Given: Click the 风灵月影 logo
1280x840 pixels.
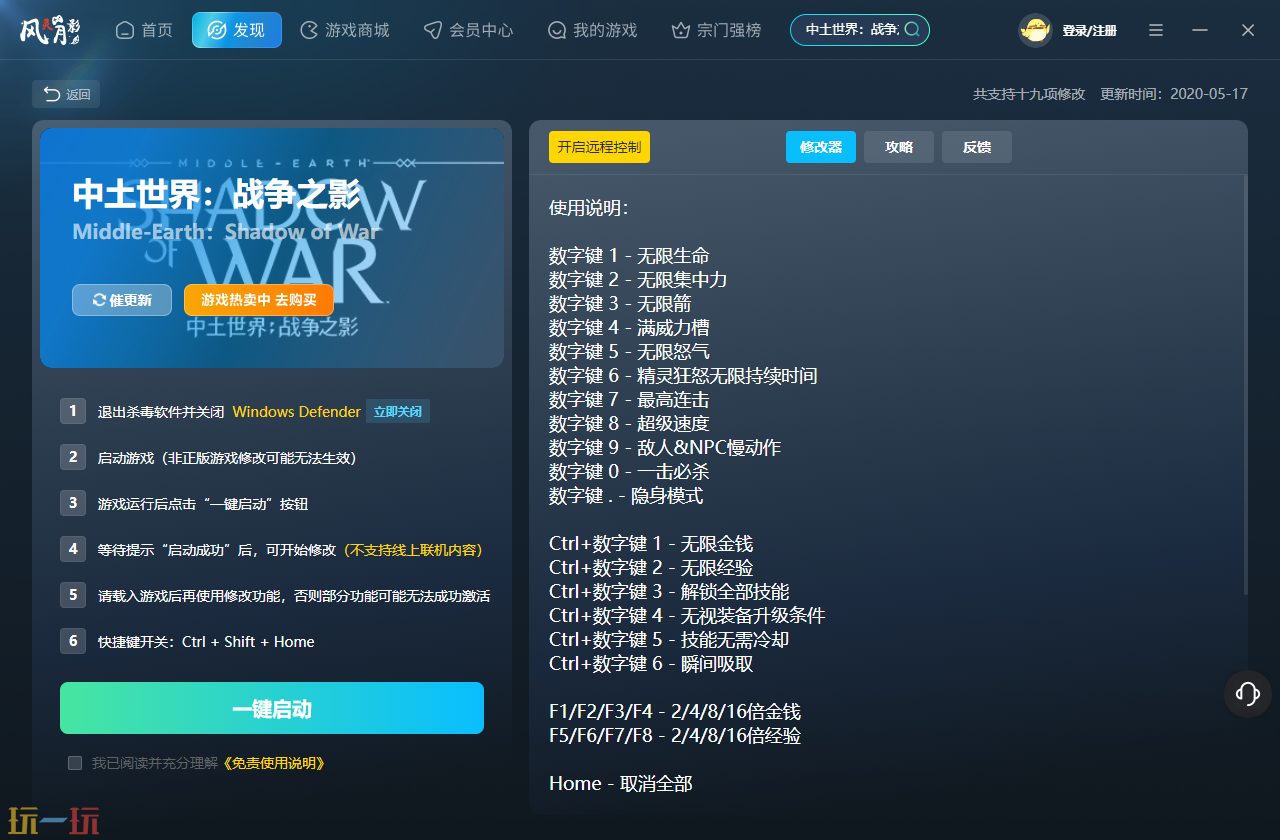Looking at the screenshot, I should point(50,30).
